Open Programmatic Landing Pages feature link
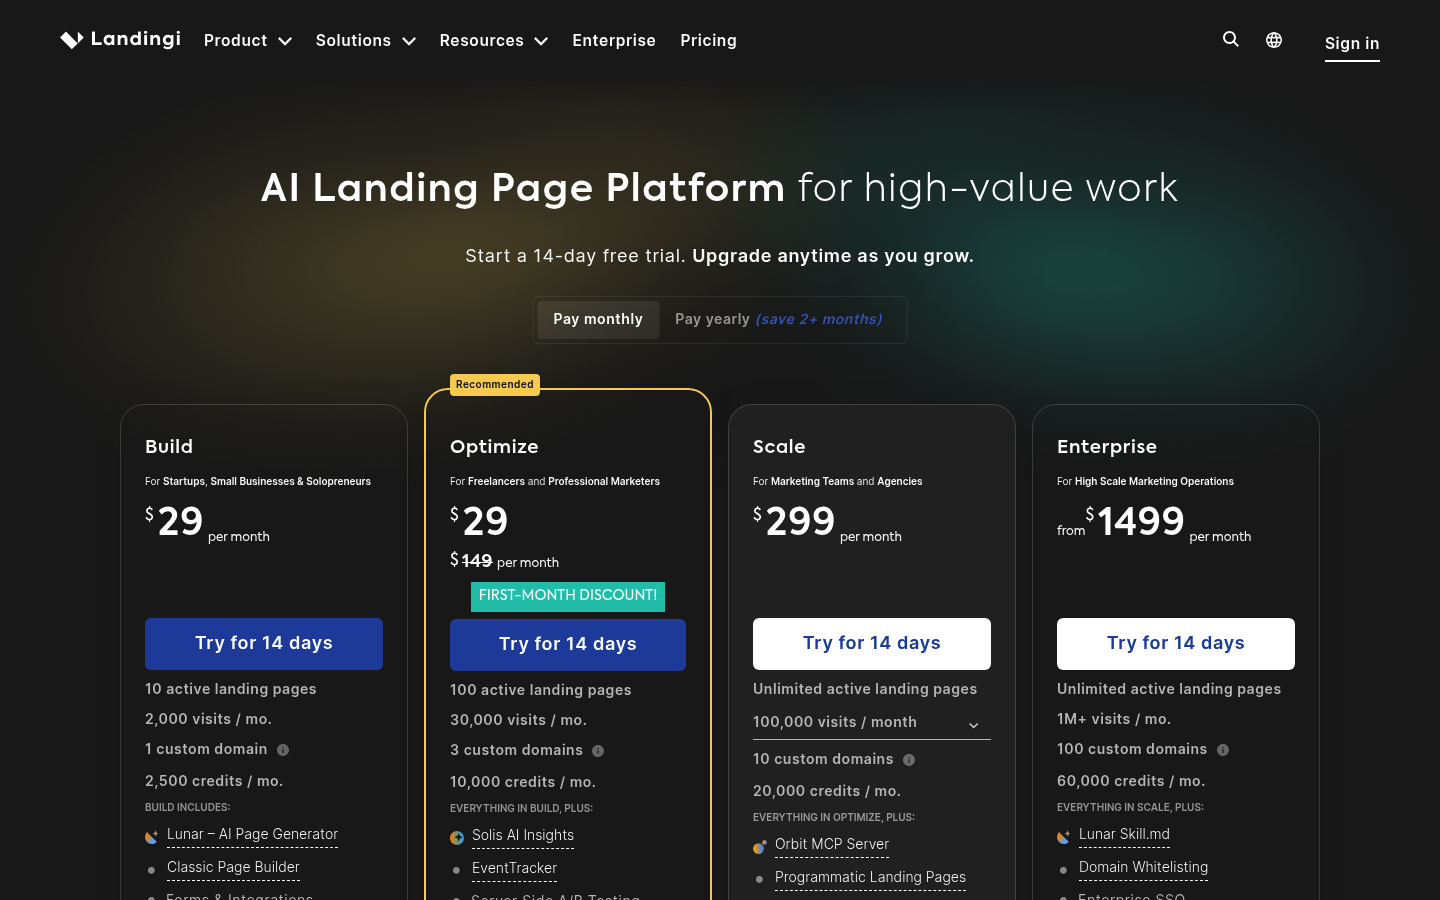This screenshot has height=900, width=1440. 870,877
